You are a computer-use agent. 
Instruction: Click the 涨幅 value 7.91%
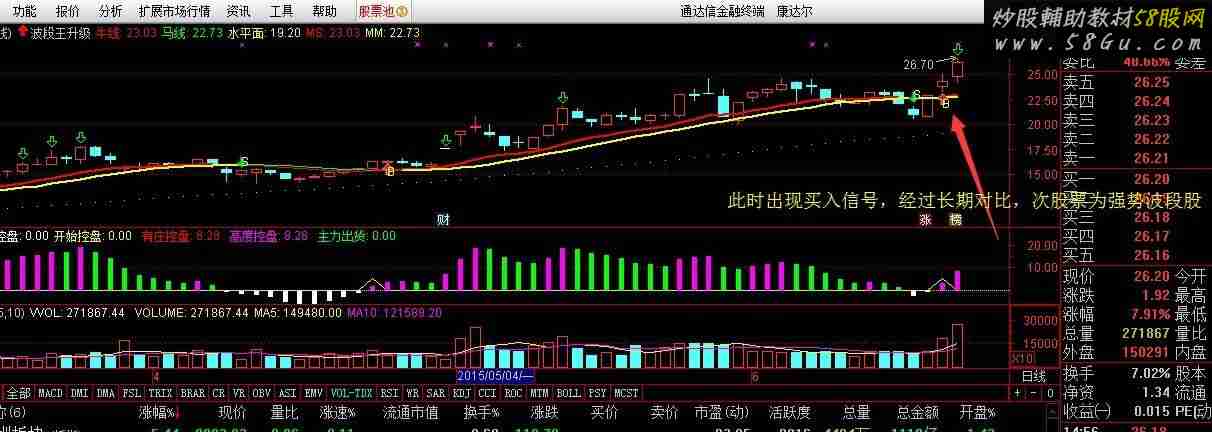(x=1150, y=314)
